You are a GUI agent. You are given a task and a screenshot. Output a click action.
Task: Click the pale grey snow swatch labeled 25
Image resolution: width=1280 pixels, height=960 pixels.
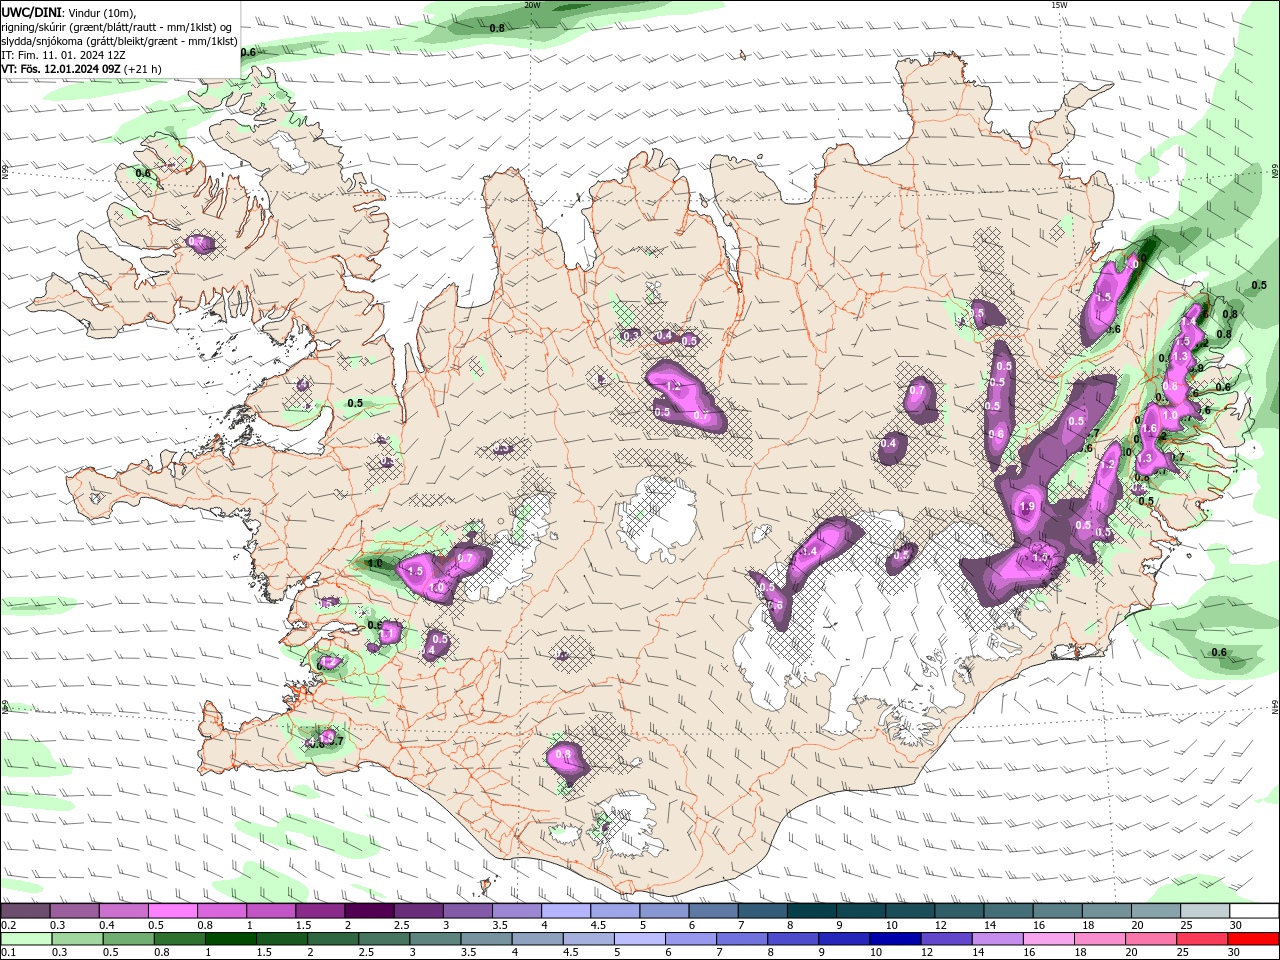click(1204, 911)
